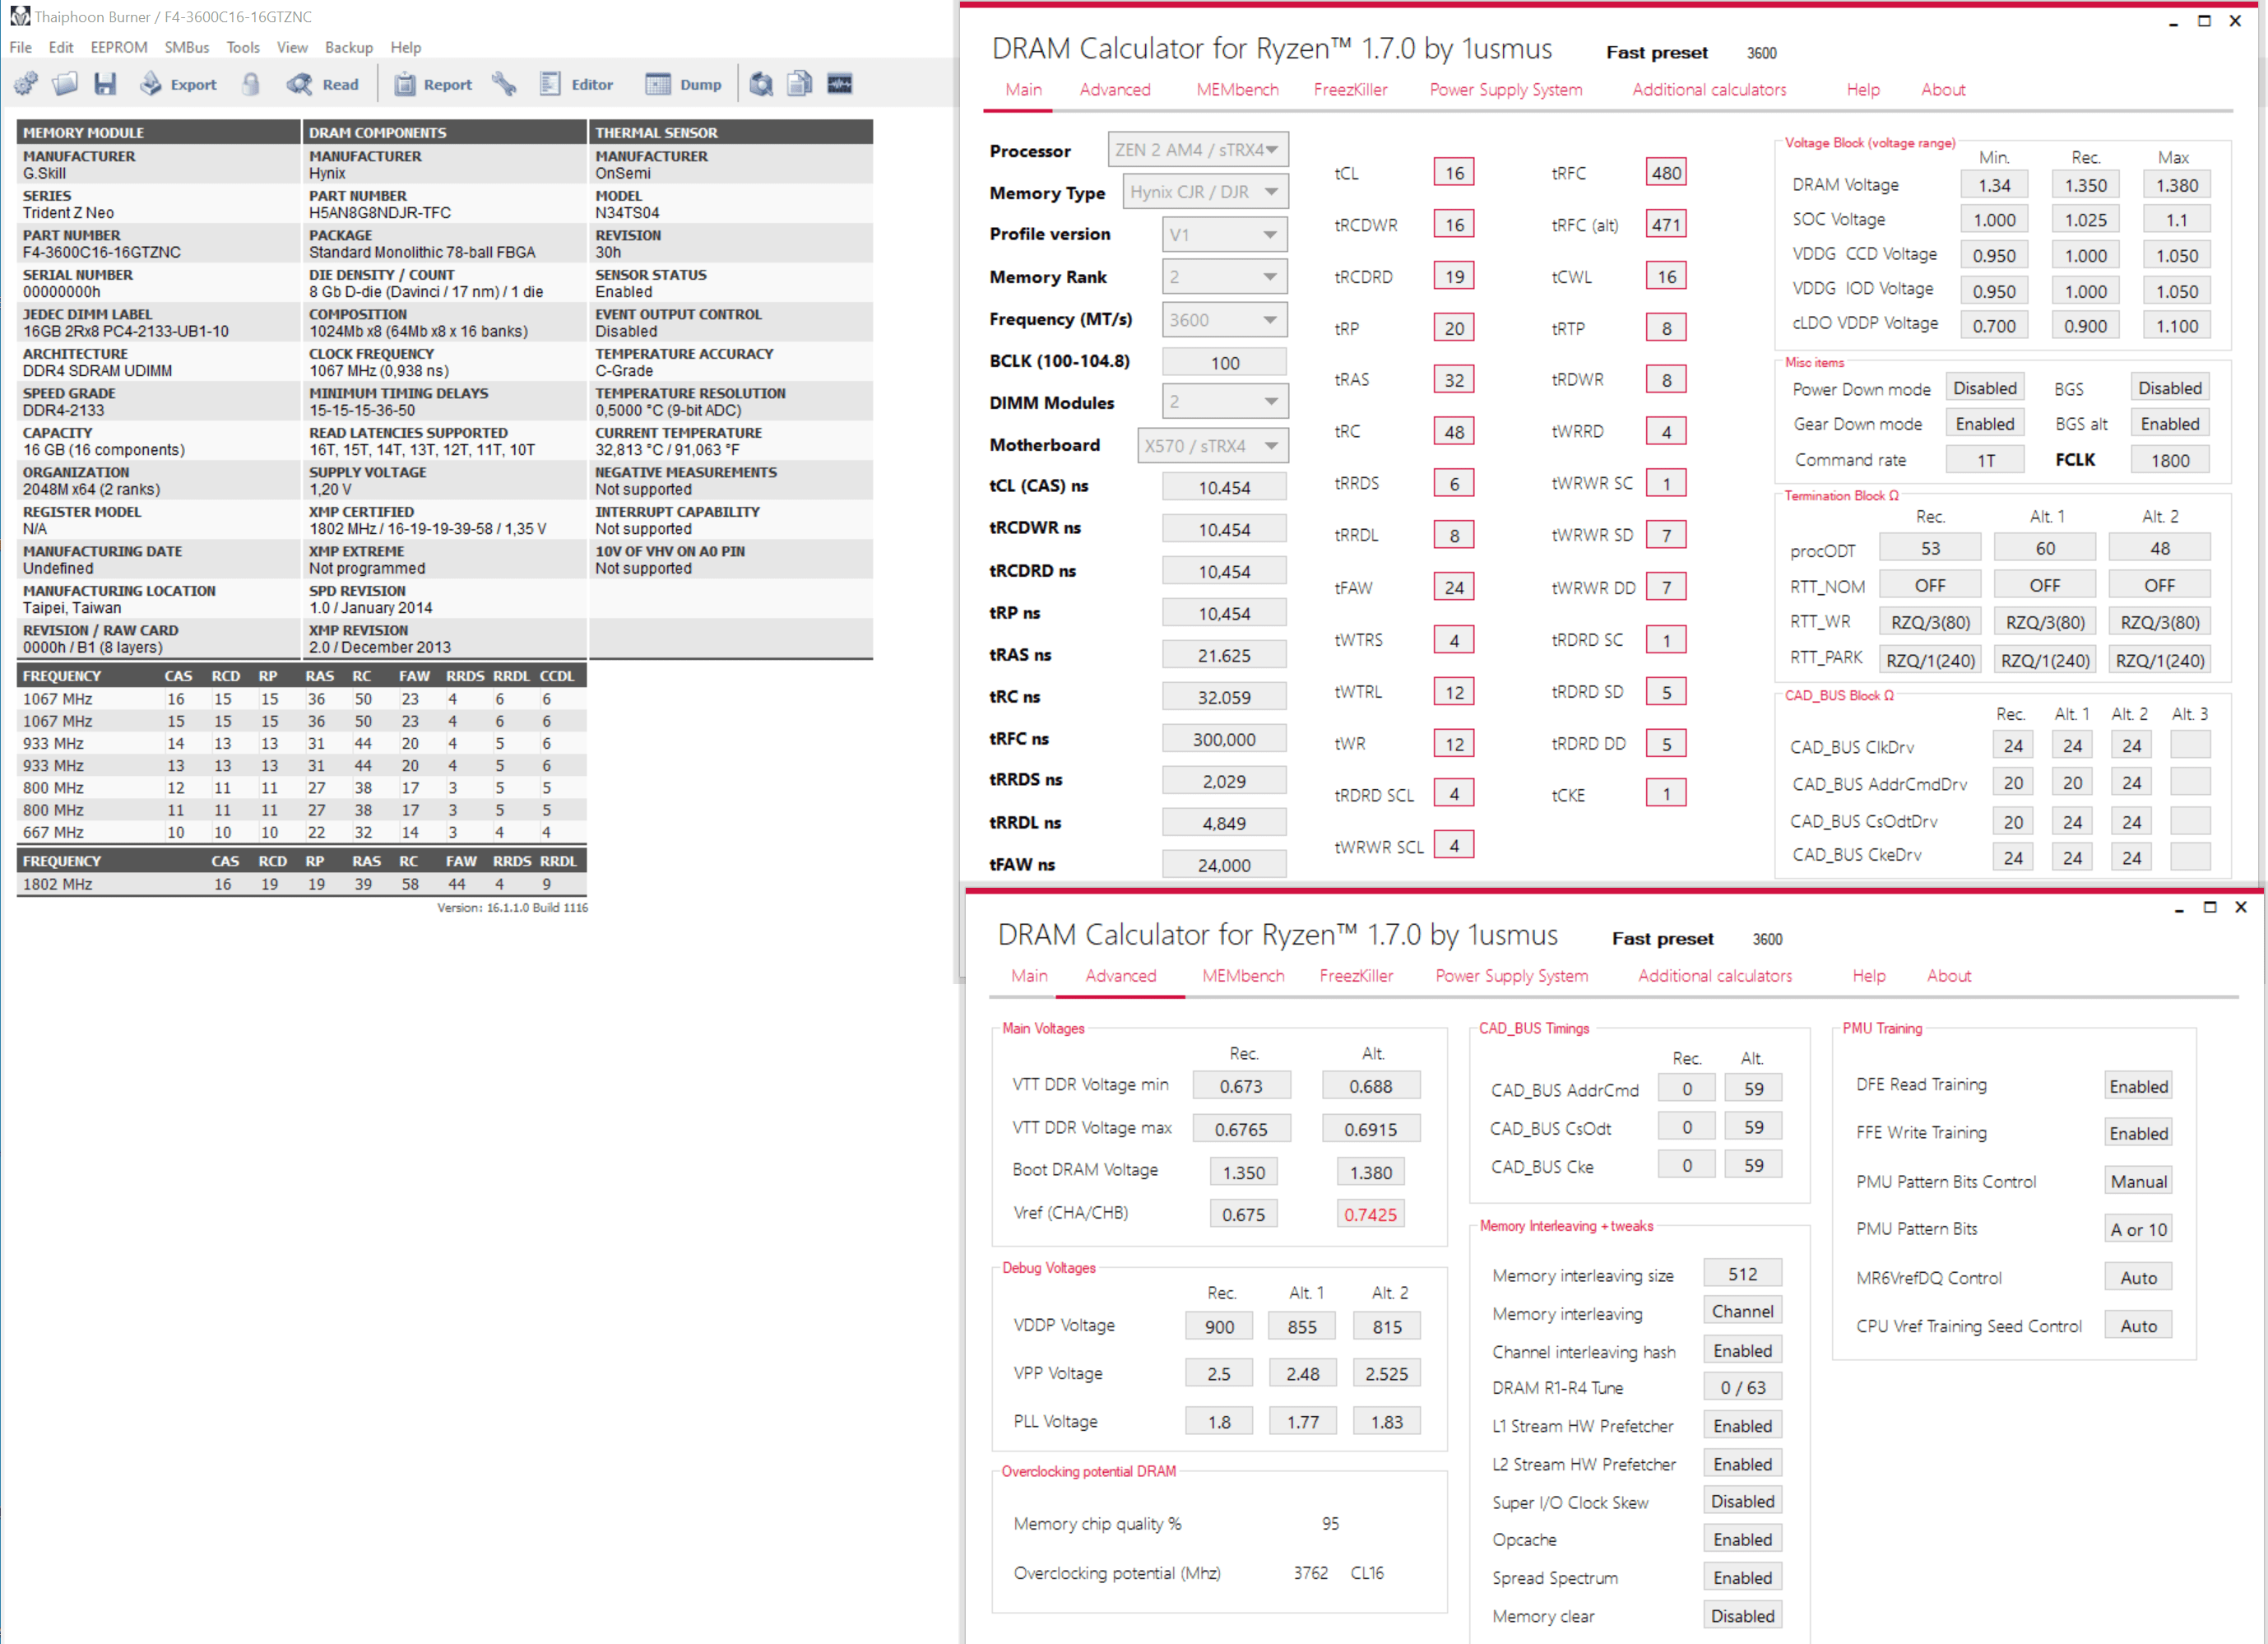Click procODT Rec. value 53
The image size is (2268, 1644).
[x=1930, y=548]
